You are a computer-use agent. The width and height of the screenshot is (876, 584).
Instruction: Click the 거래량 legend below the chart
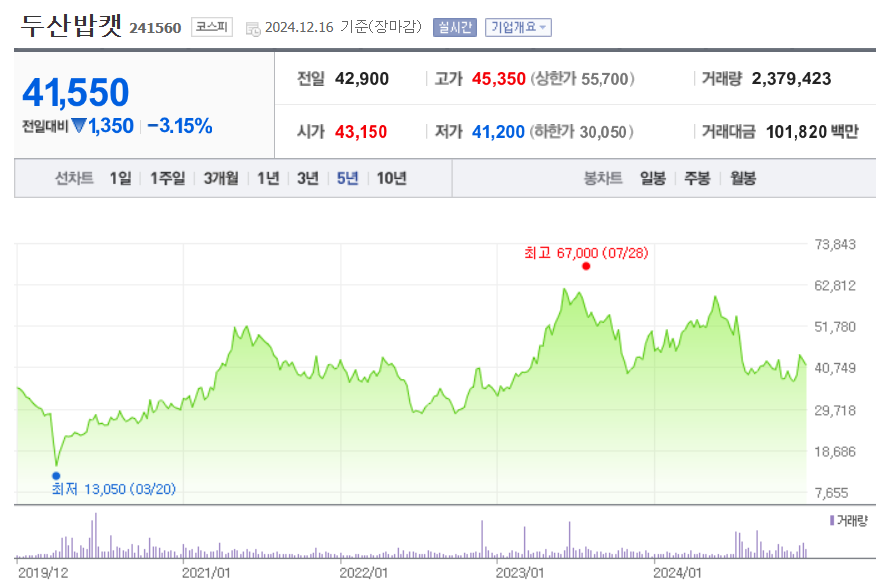pos(849,521)
